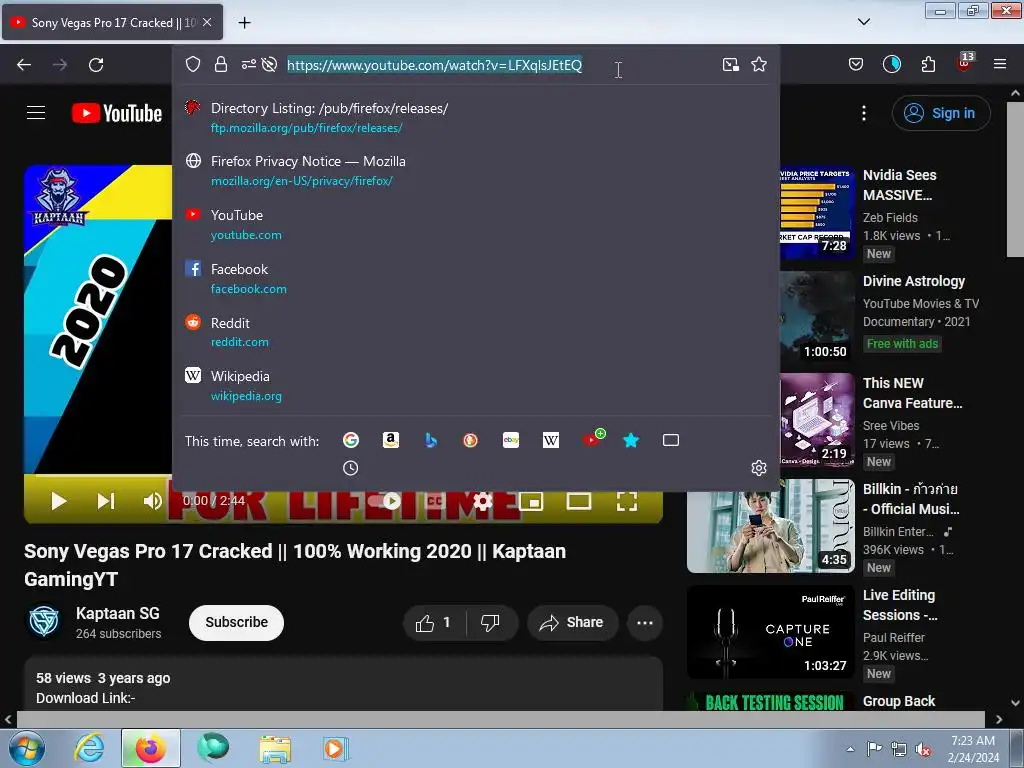Select the Firefox Privacy Notice suggestion
Image resolution: width=1024 pixels, height=768 pixels.
476,170
